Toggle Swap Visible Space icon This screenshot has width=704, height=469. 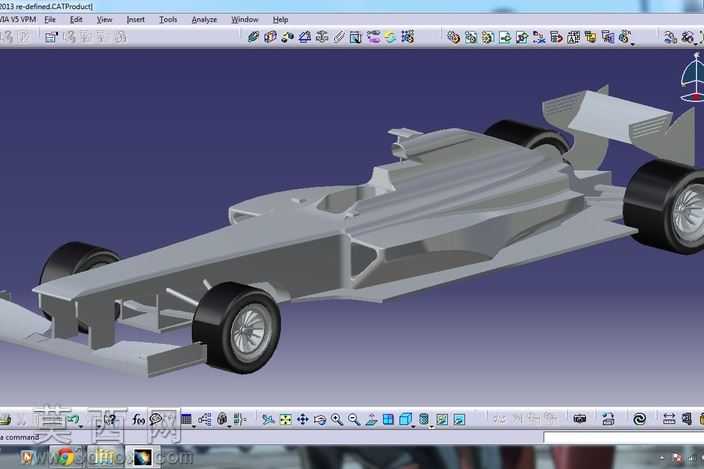459,420
